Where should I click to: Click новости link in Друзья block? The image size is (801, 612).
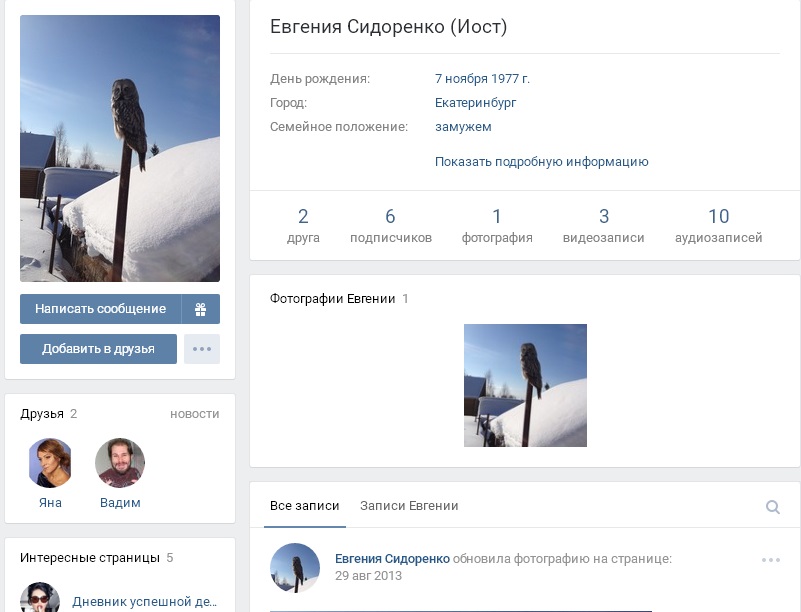click(194, 414)
